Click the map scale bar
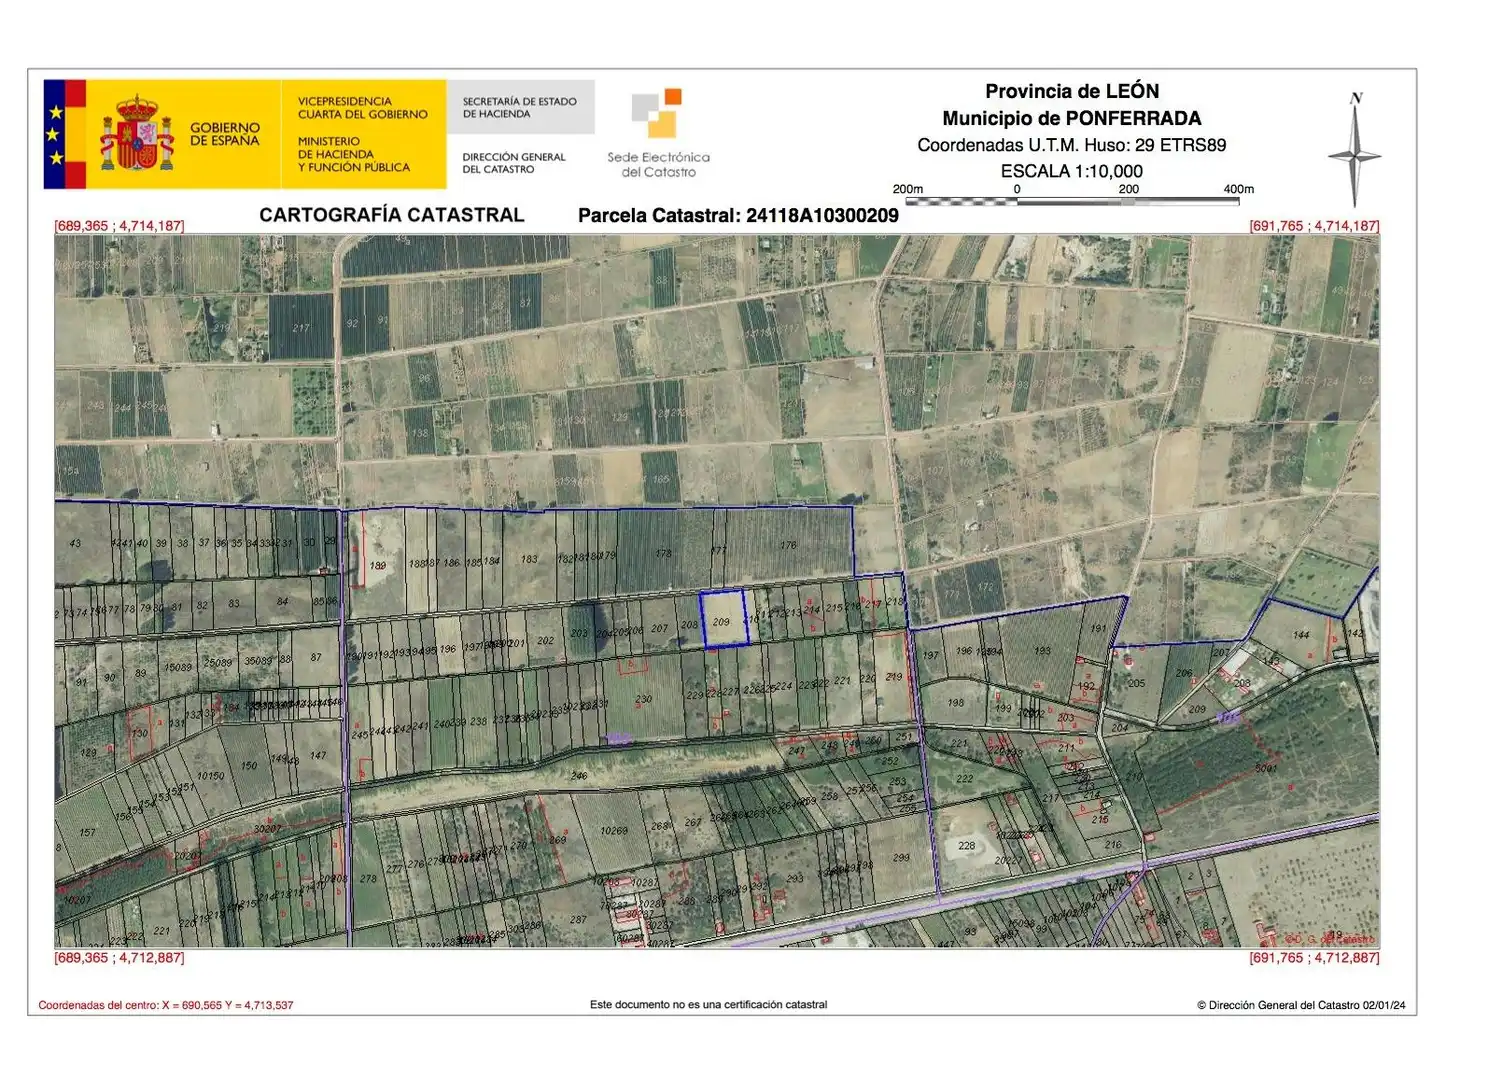1488x1080 pixels. 1072,201
